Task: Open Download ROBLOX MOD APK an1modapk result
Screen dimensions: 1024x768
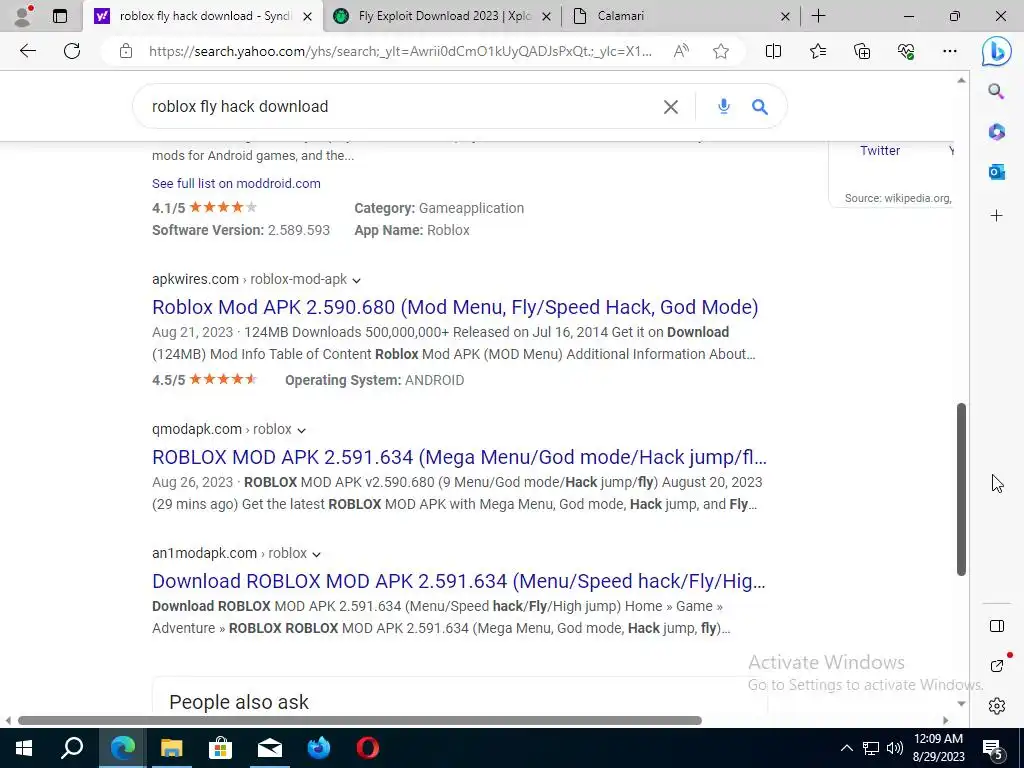Action: click(458, 581)
